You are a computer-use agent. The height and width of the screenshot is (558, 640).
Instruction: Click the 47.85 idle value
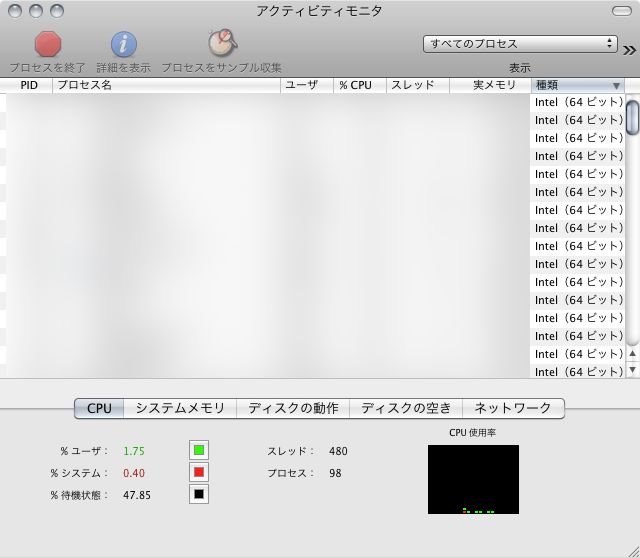point(137,495)
